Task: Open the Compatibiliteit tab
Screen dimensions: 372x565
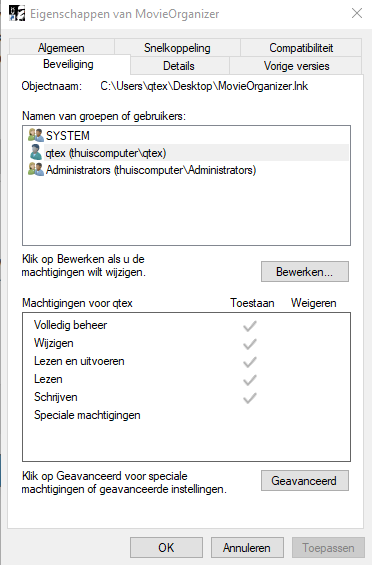Action: click(x=301, y=48)
